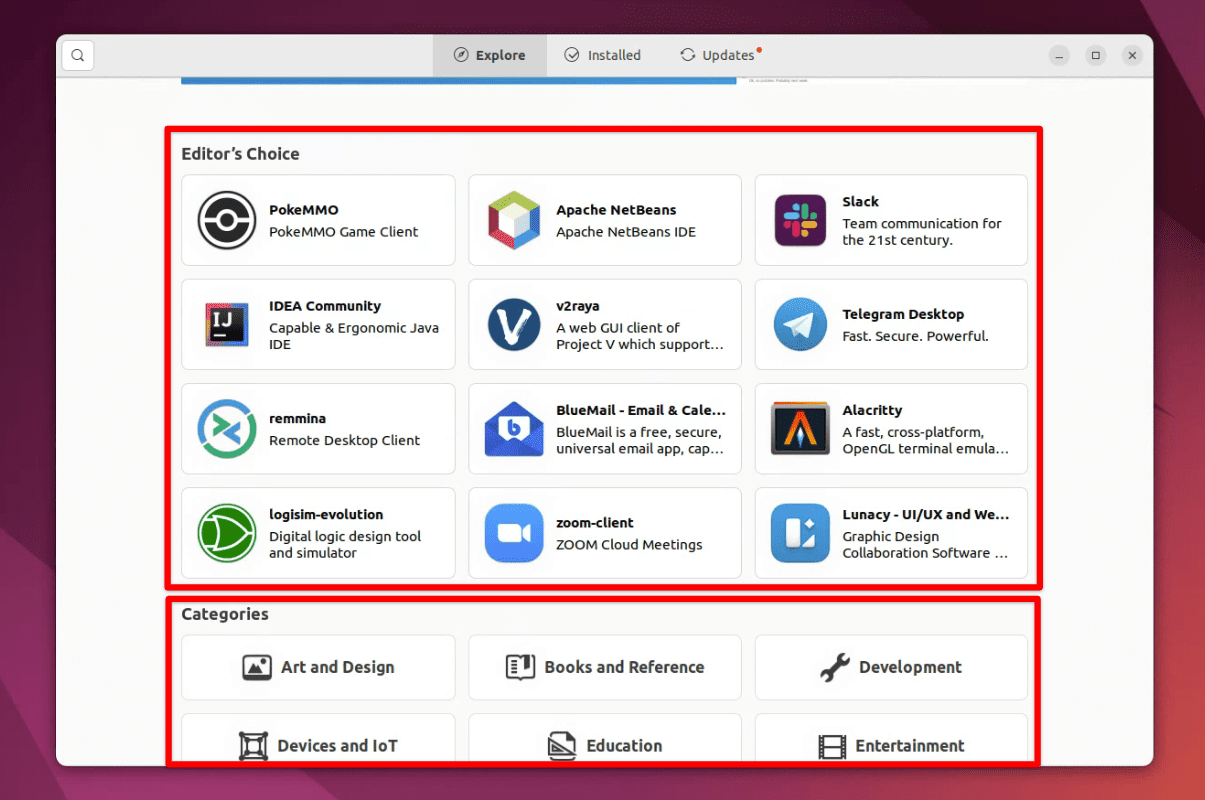Click the Slack logo icon

(x=800, y=220)
